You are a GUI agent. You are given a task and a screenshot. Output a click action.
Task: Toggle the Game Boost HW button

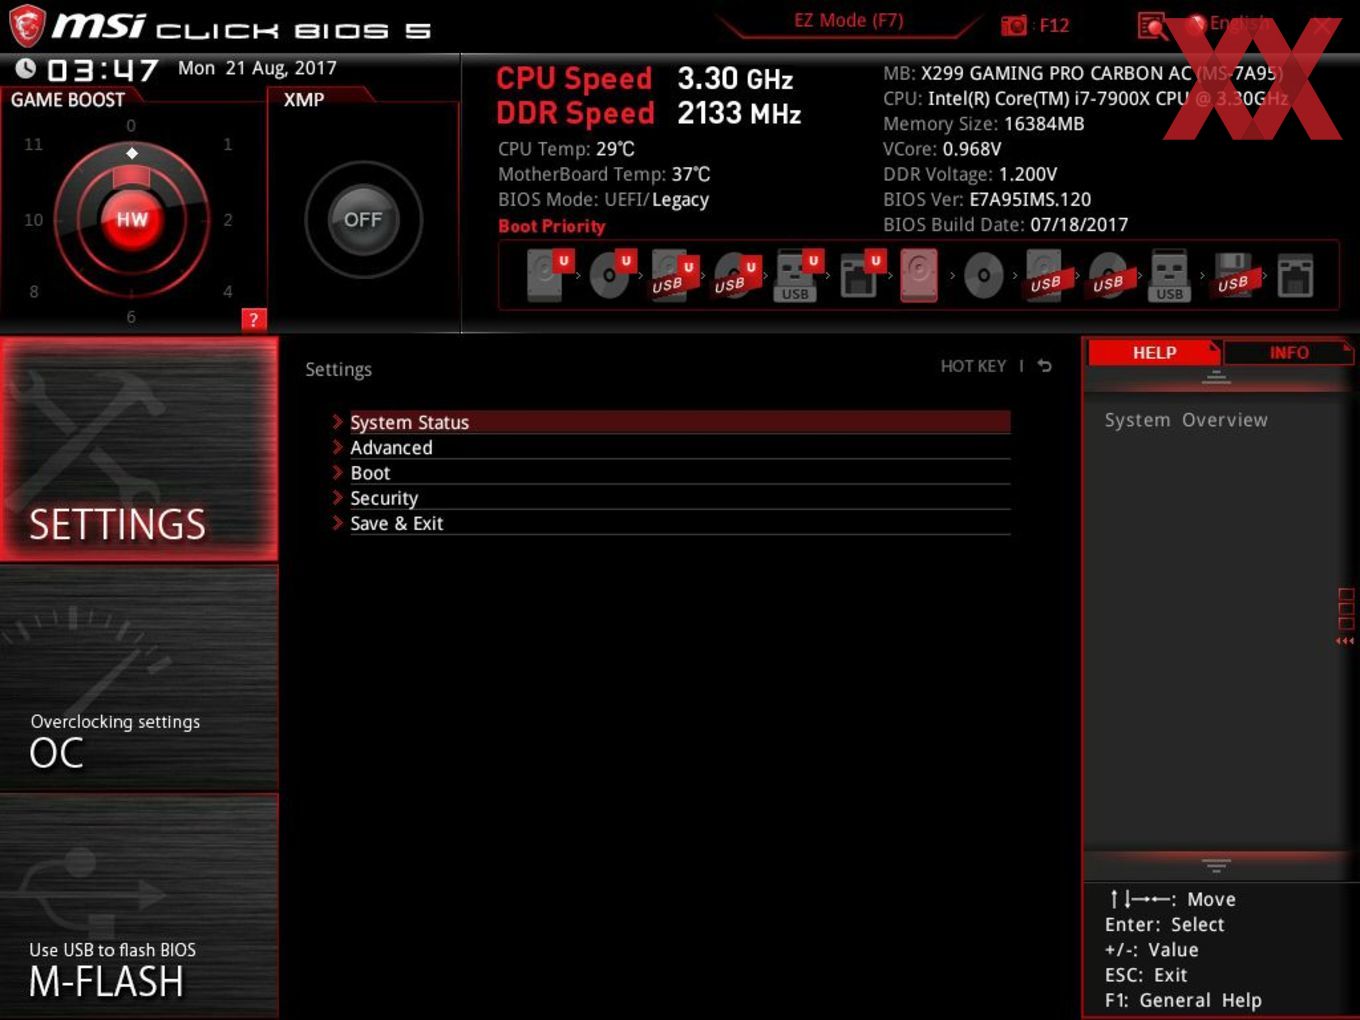[131, 220]
